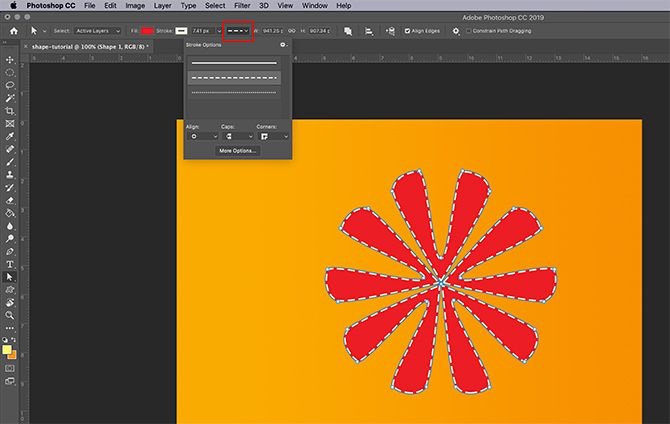Expand the Corners dropdown
This screenshot has height=424, width=670.
[273, 136]
